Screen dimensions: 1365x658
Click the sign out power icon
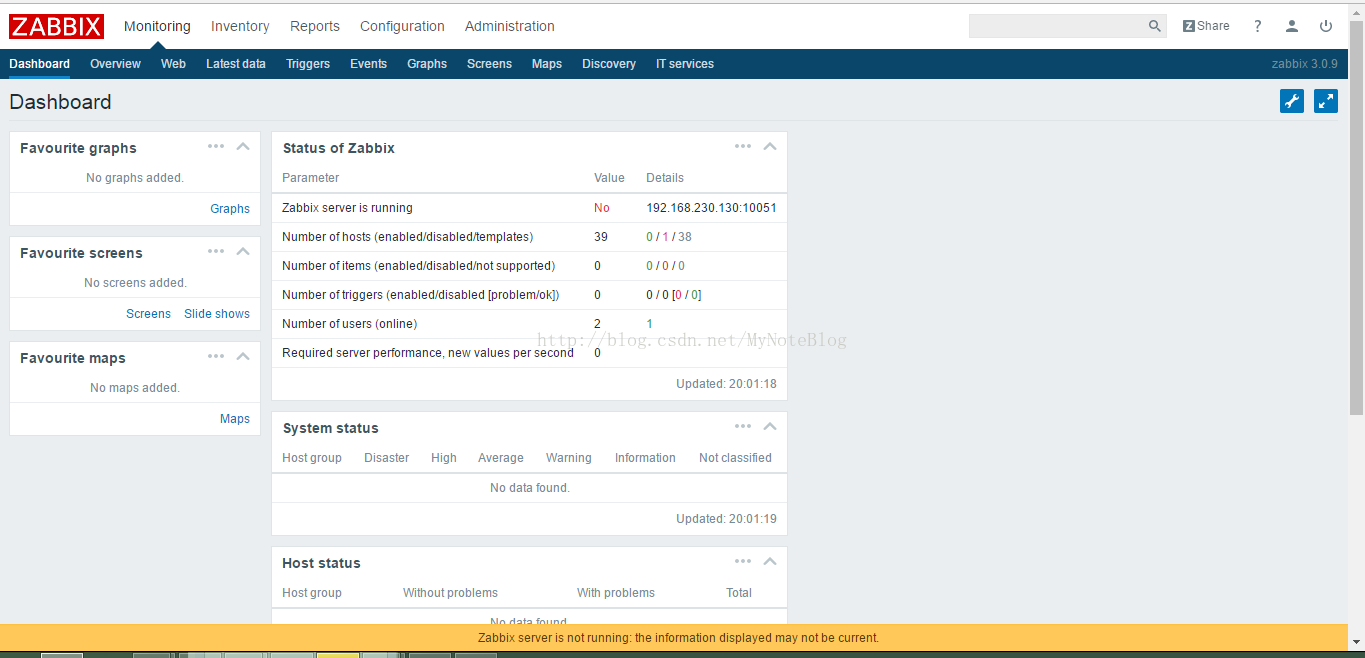[1326, 26]
